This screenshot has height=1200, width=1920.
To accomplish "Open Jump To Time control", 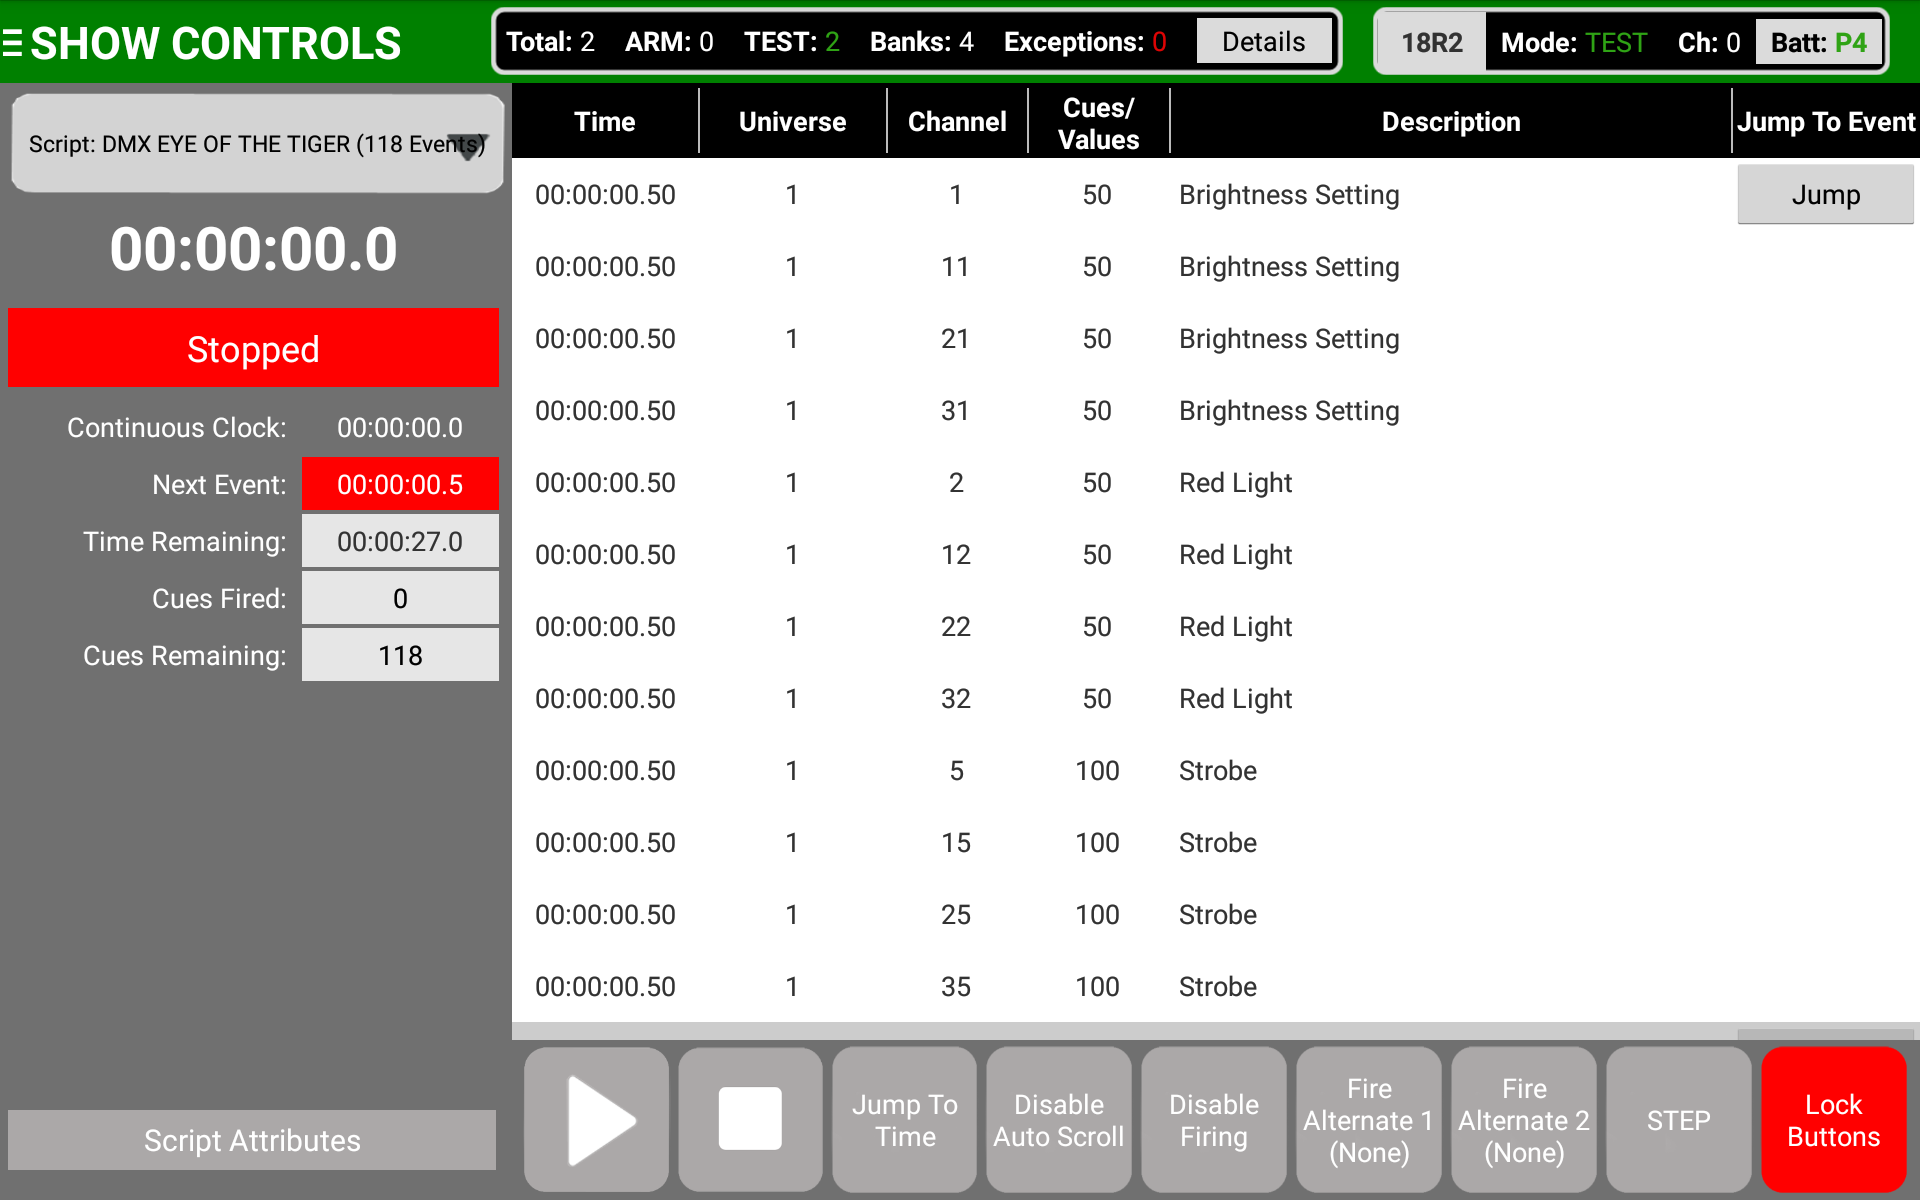I will click(905, 1119).
